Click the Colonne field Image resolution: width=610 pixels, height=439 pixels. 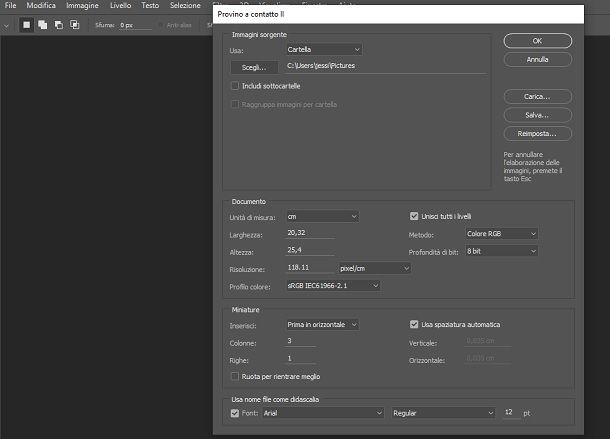pyautogui.click(x=300, y=341)
